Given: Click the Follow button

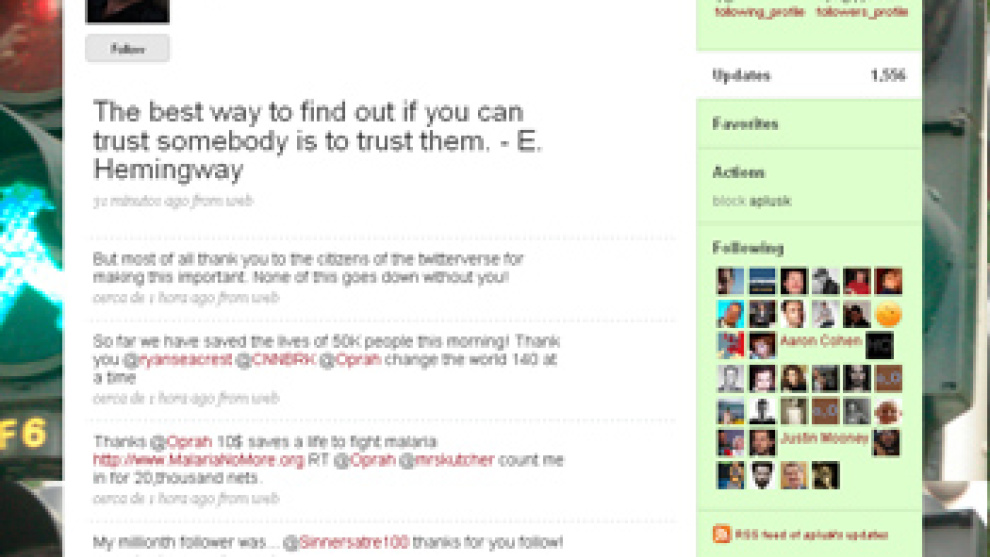Looking at the screenshot, I should tap(128, 49).
